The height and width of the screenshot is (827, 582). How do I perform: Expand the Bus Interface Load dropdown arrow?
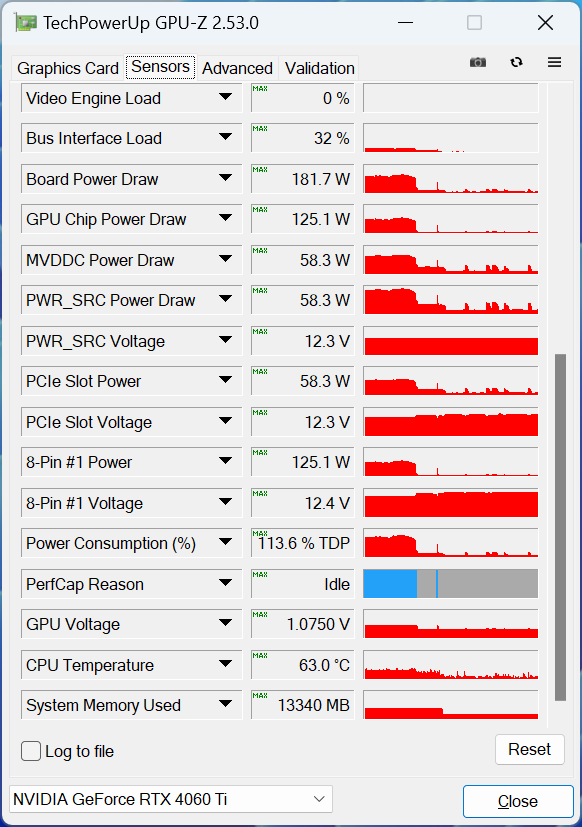tap(225, 137)
